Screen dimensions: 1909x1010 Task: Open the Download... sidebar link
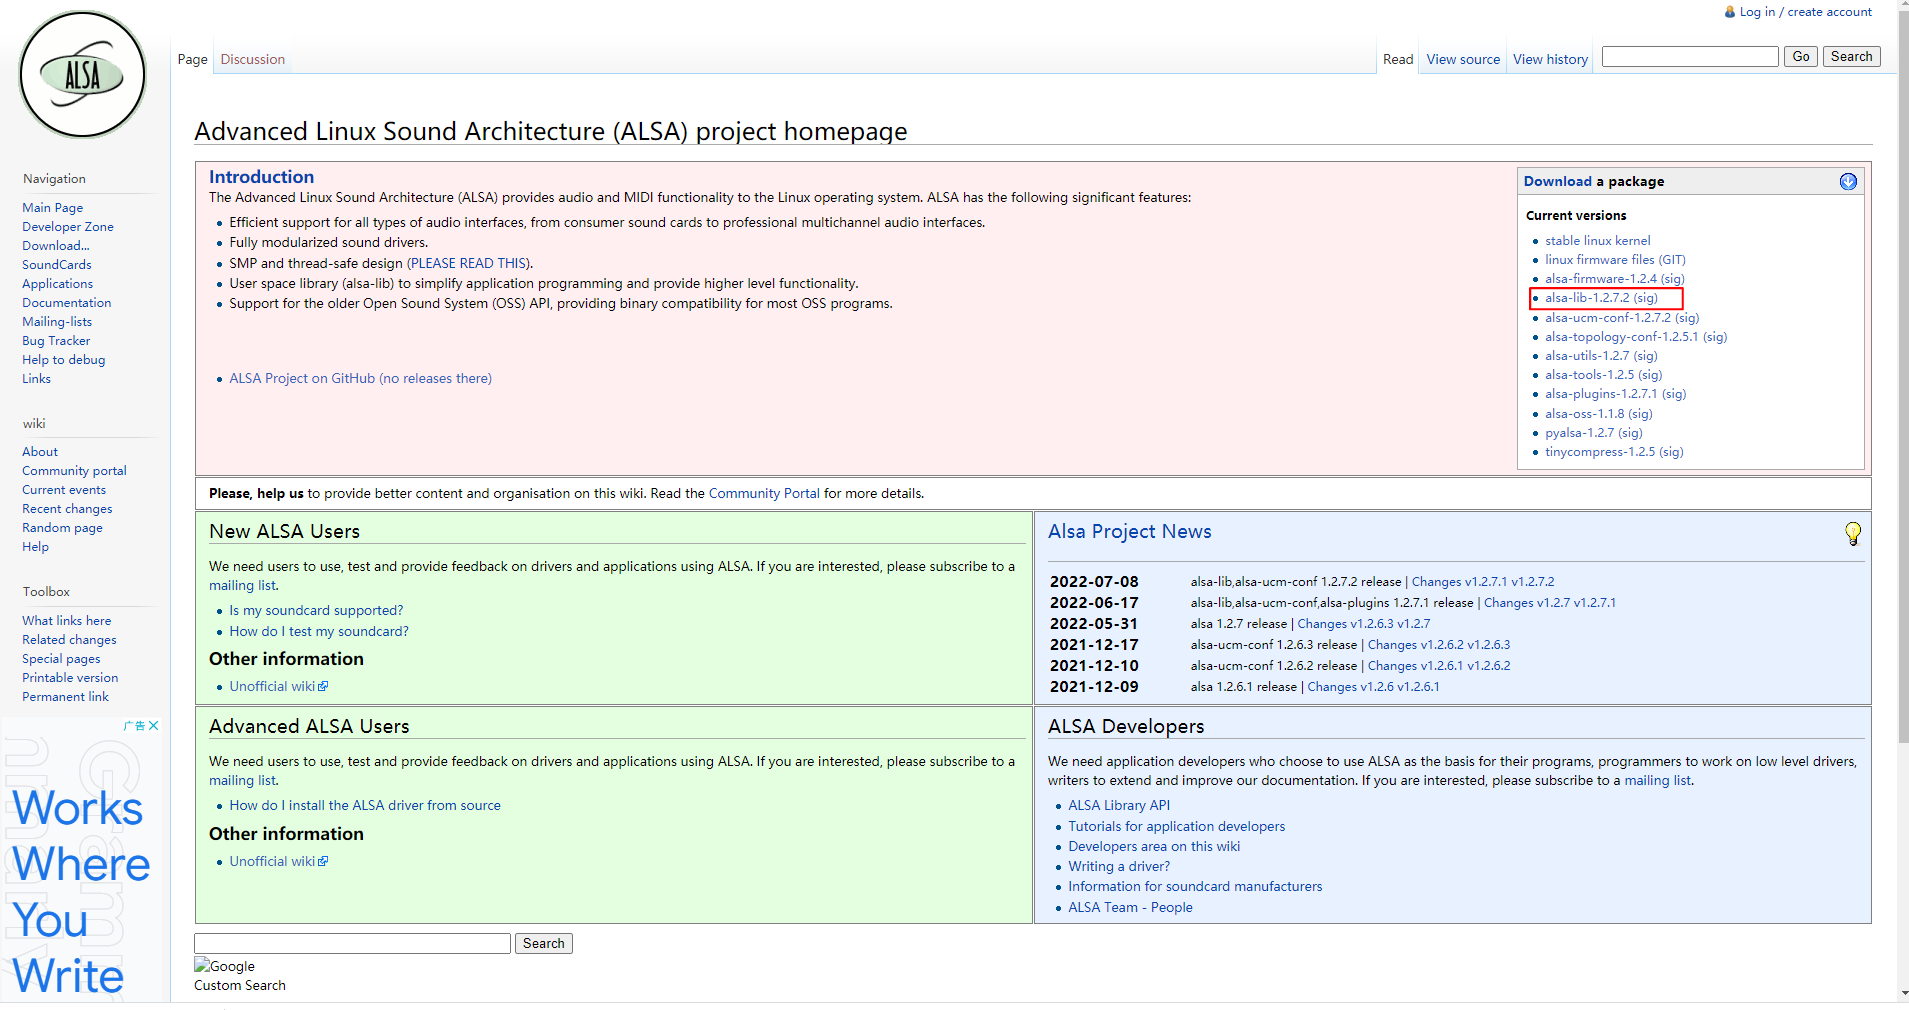click(56, 246)
